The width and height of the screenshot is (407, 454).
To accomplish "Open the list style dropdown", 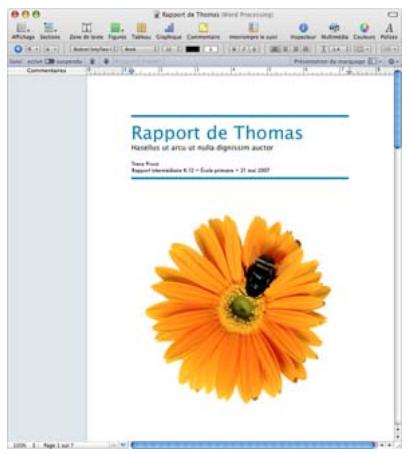I will pyautogui.click(x=389, y=49).
